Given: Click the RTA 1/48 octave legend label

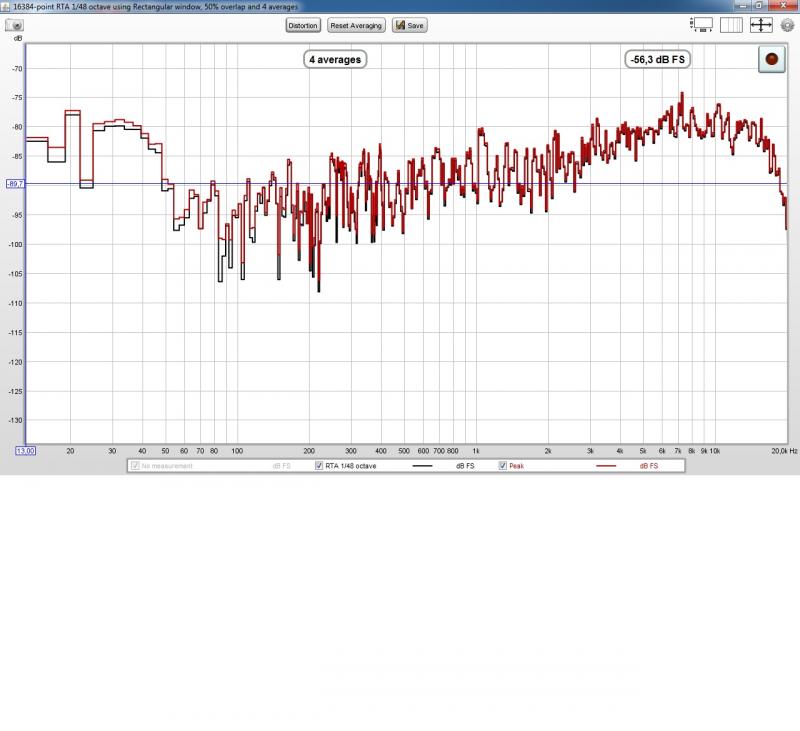Looking at the screenshot, I should 351,466.
